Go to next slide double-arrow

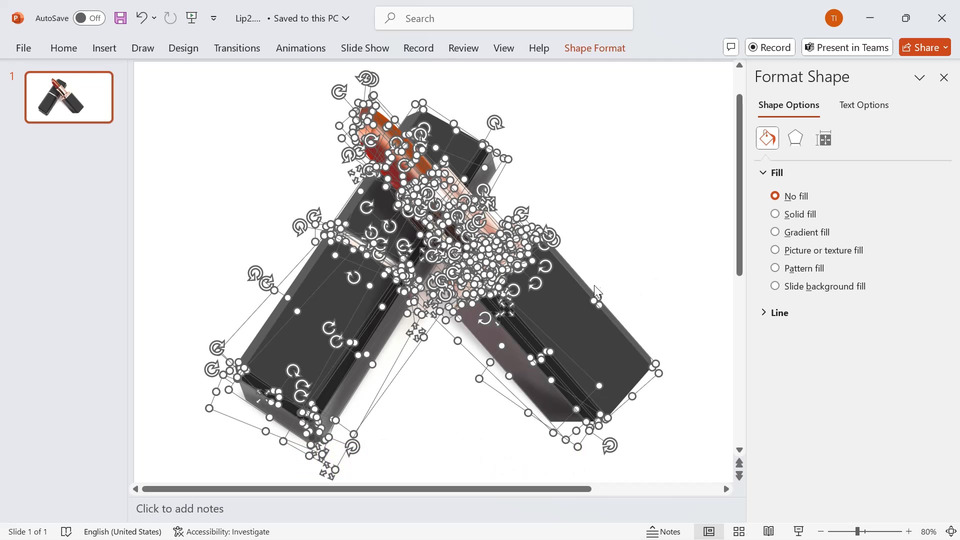[x=739, y=476]
